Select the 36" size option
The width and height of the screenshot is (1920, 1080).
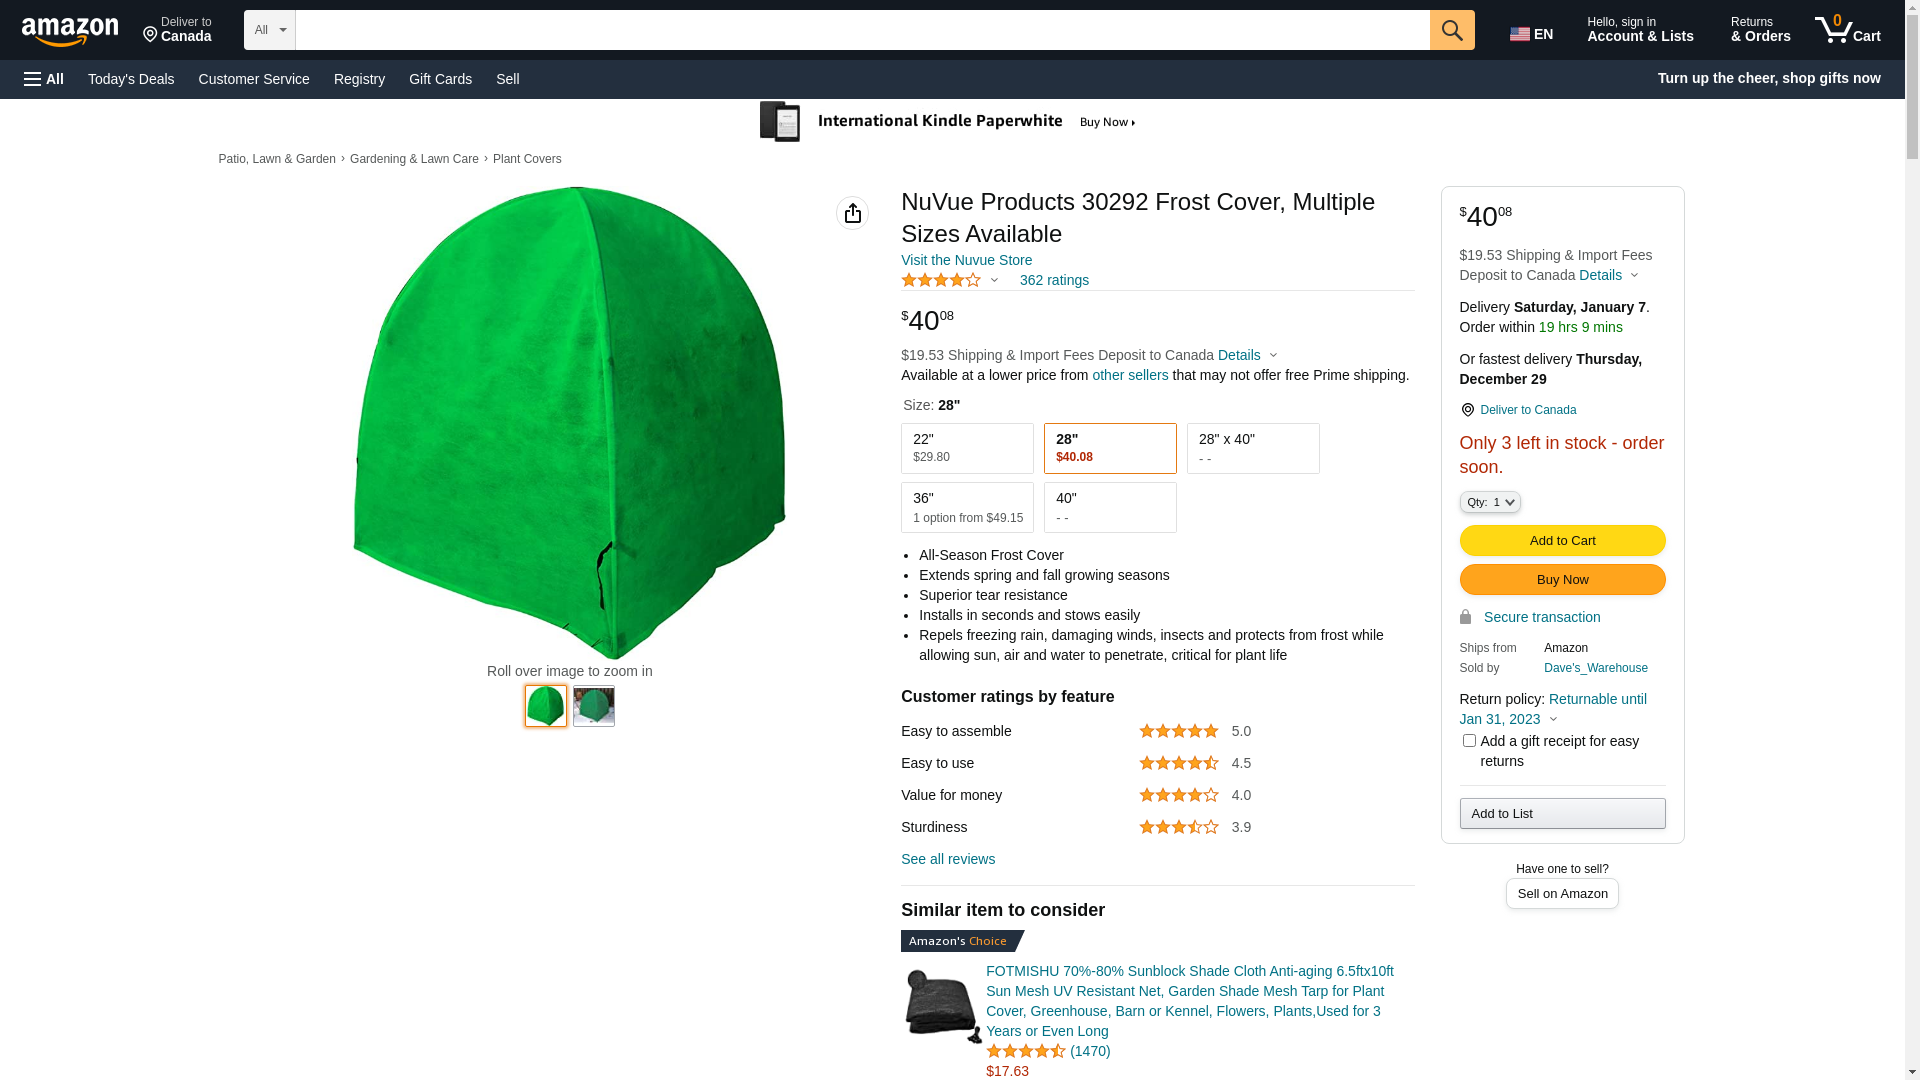coord(967,508)
